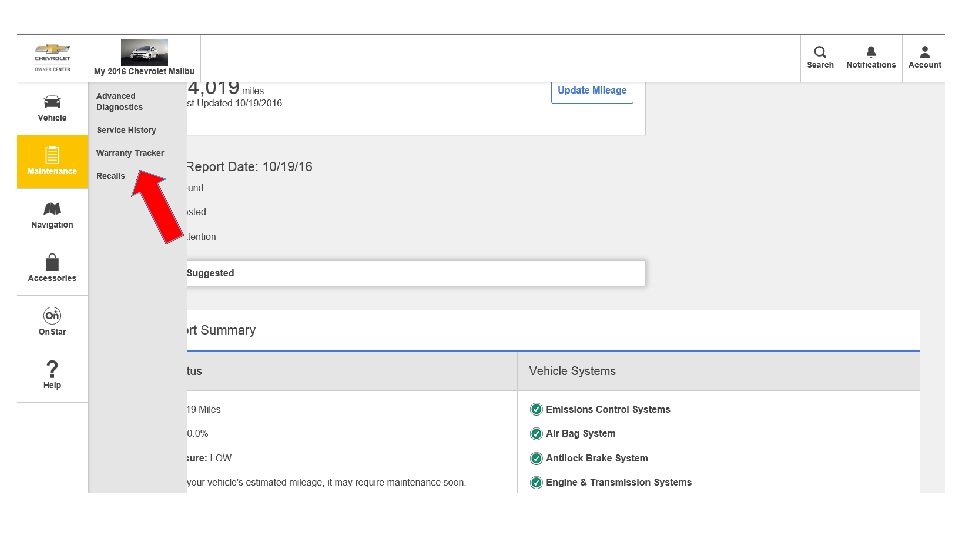Screen dimensions: 960x540
Task: Open Warranty Tracker submenu item
Action: point(130,153)
